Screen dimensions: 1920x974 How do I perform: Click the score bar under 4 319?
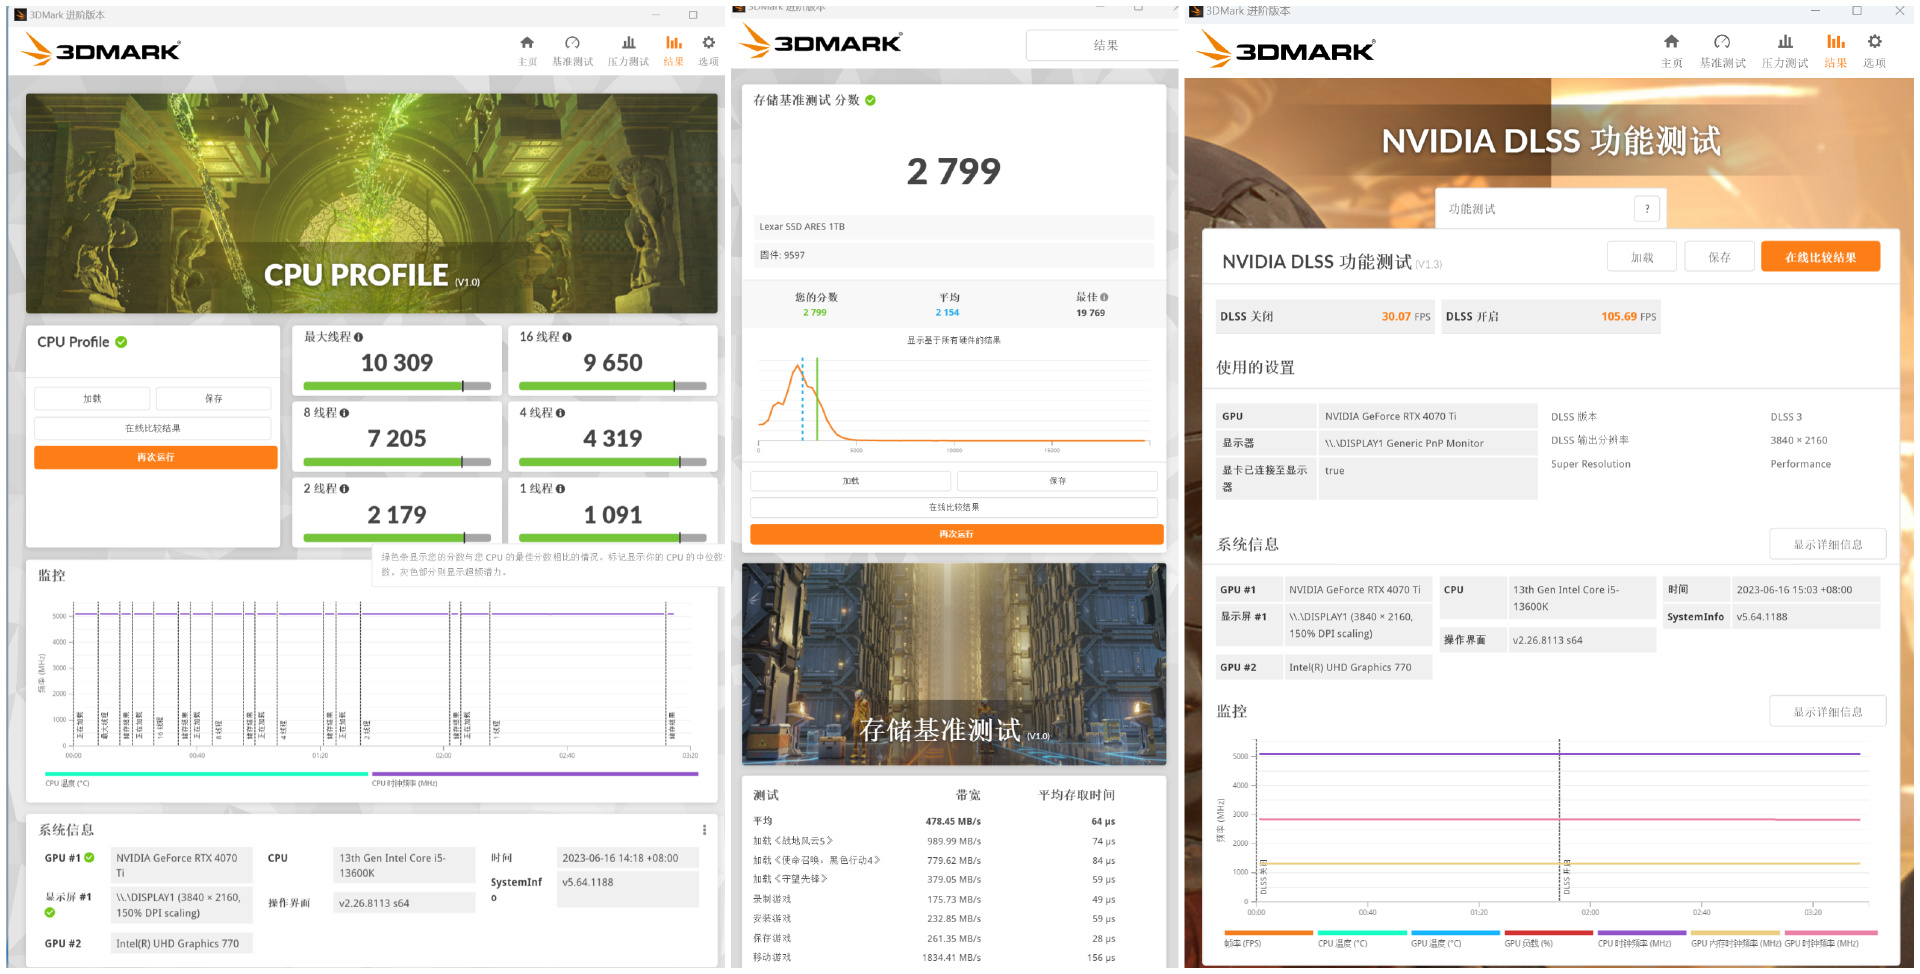click(613, 462)
